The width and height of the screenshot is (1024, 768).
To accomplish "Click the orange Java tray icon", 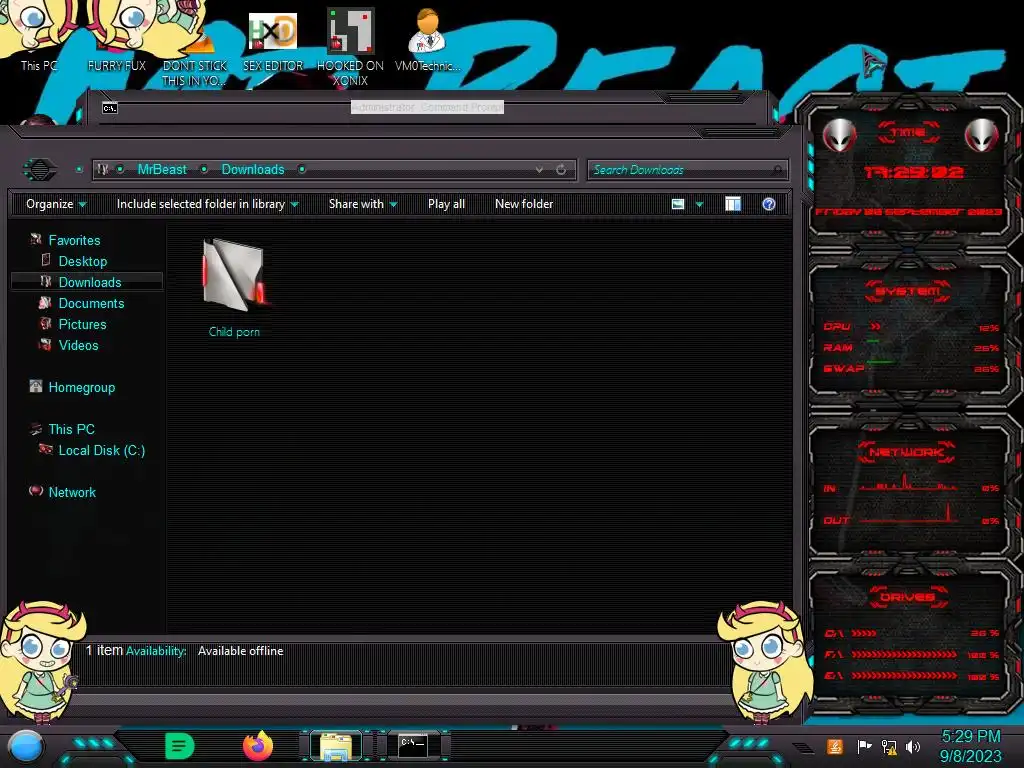I will pyautogui.click(x=834, y=746).
